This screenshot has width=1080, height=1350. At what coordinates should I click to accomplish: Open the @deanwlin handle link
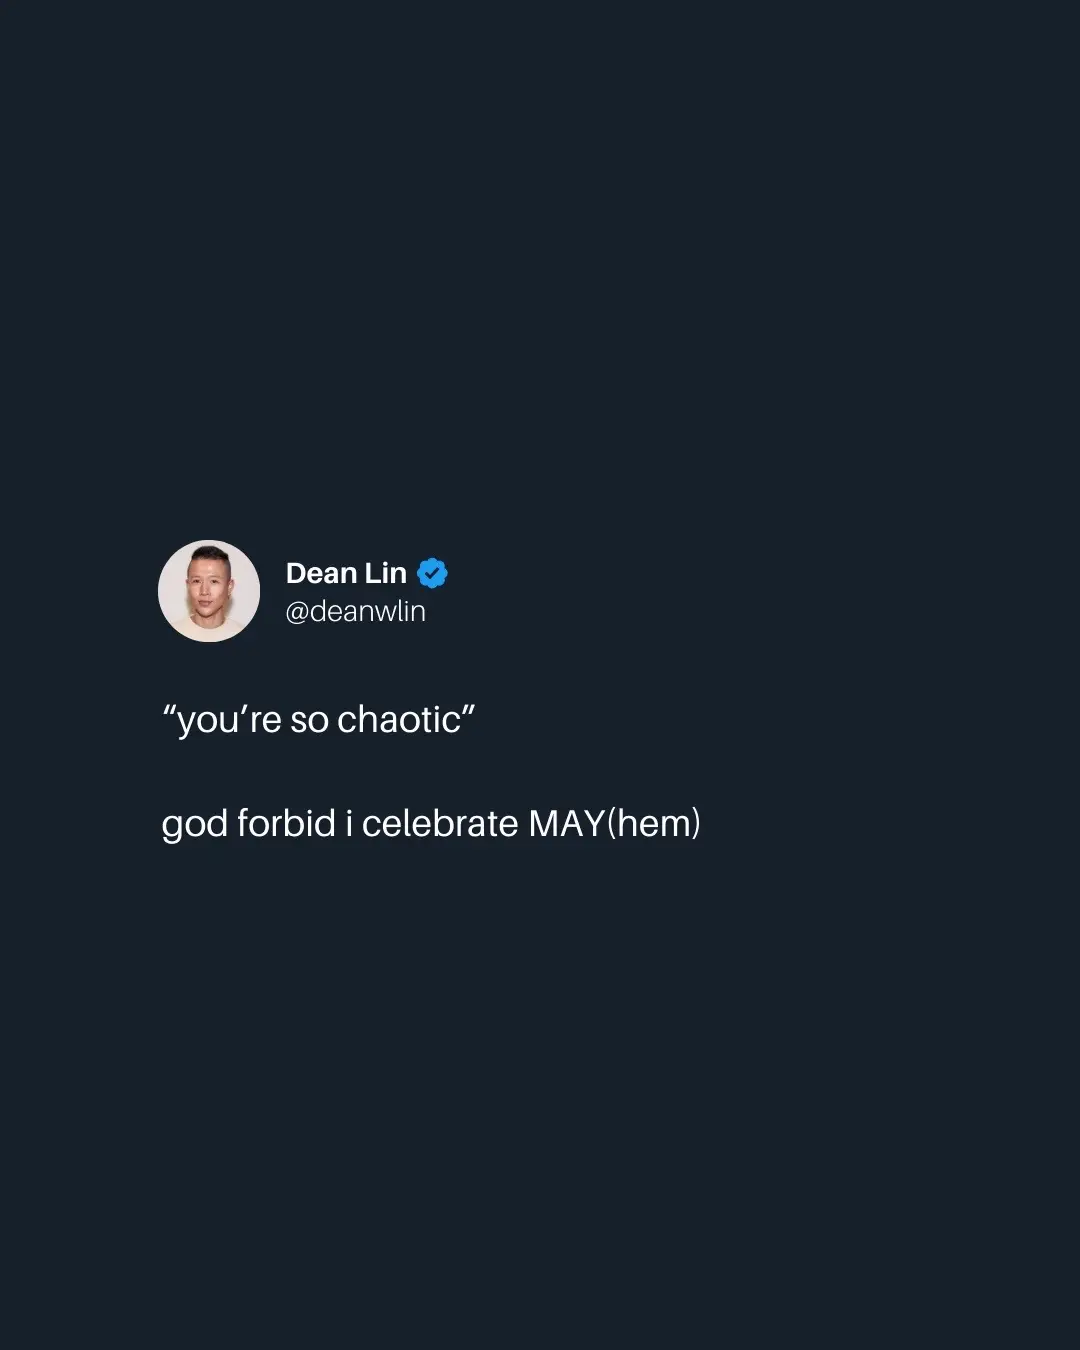[356, 611]
